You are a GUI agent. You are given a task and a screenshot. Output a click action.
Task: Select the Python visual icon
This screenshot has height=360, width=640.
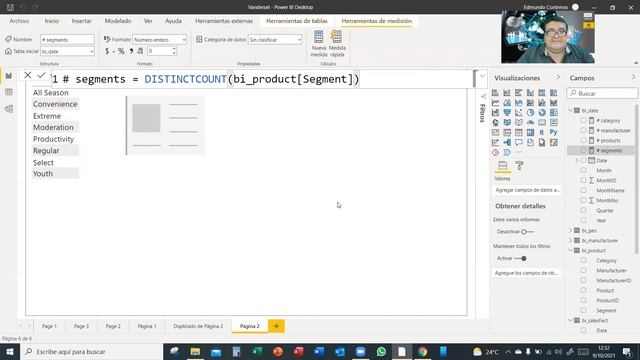[553, 132]
